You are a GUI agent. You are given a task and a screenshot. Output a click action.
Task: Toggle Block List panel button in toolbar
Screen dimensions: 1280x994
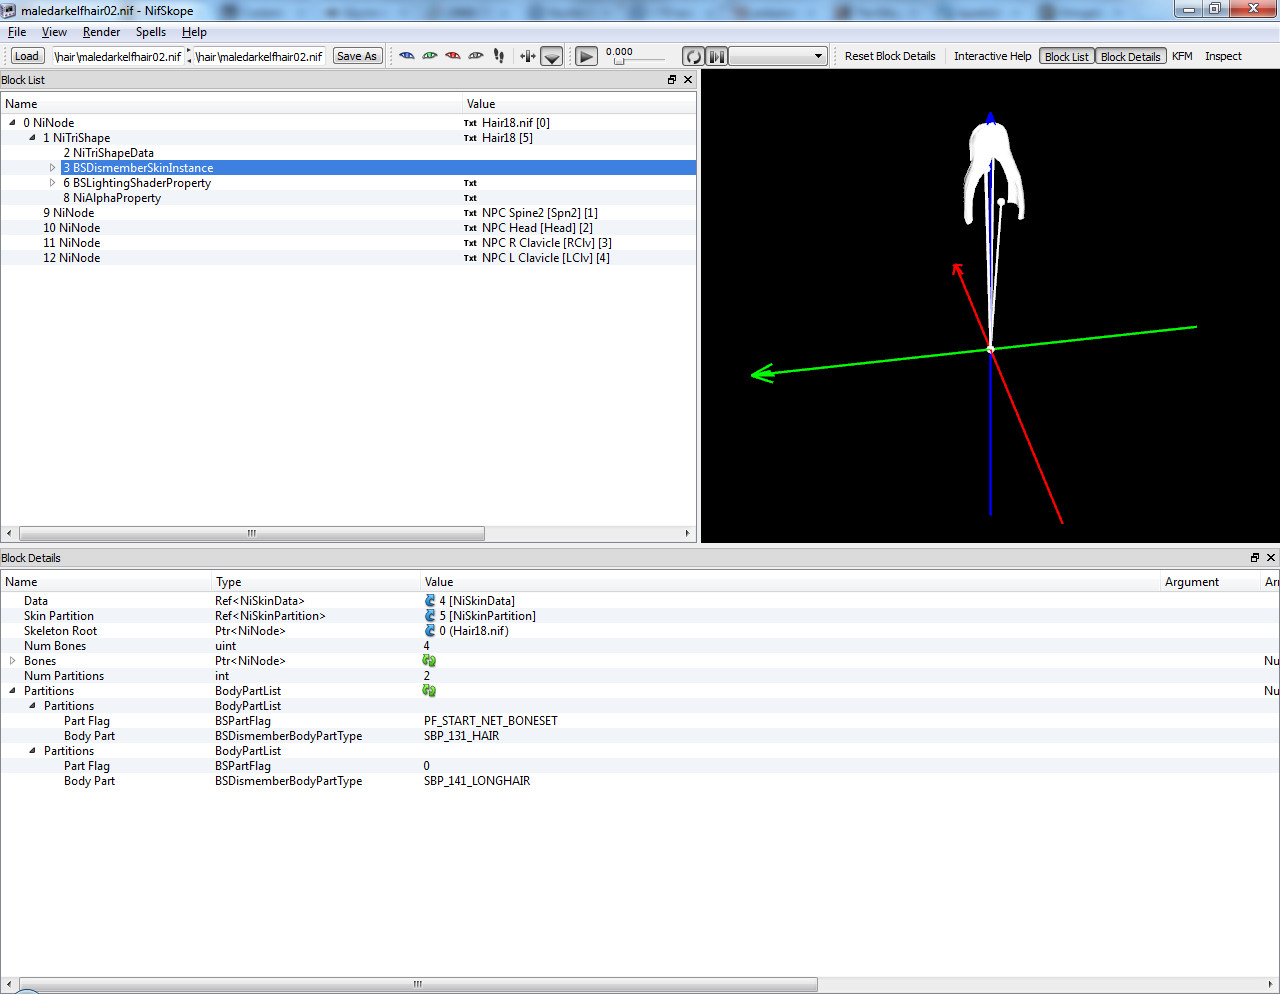point(1067,56)
